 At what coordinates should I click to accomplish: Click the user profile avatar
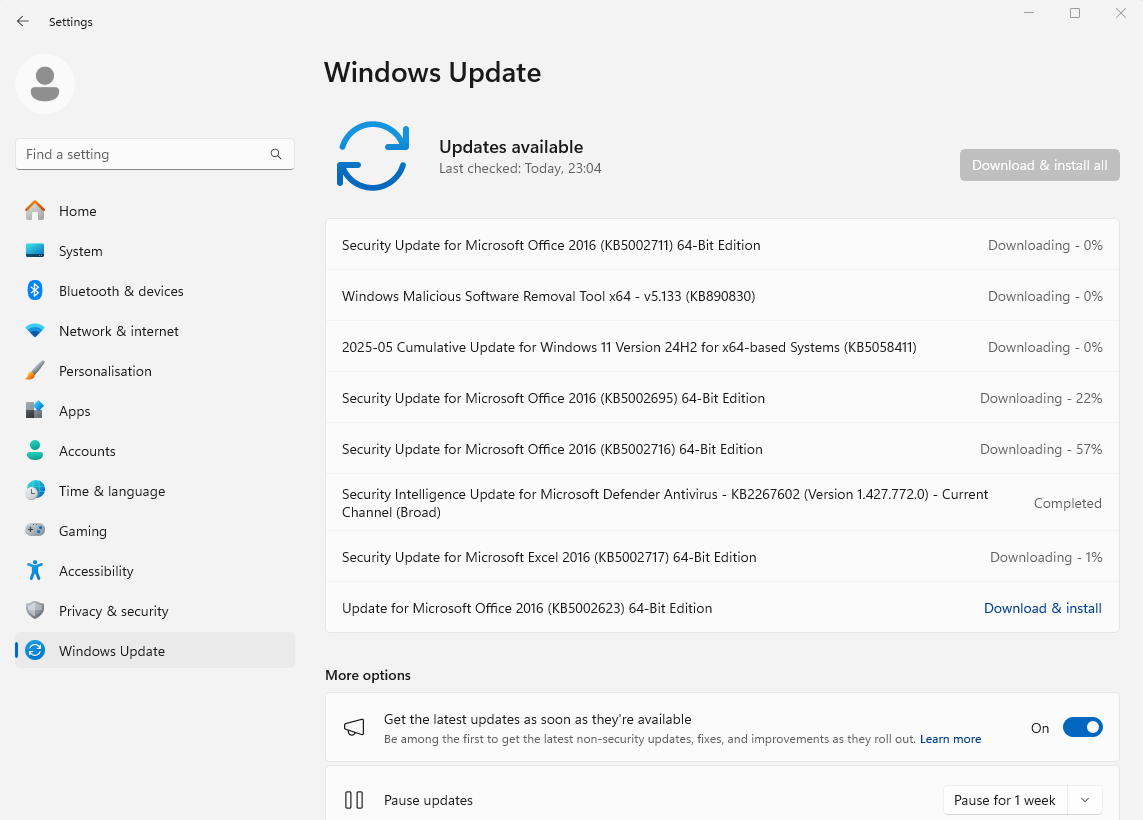tap(45, 84)
